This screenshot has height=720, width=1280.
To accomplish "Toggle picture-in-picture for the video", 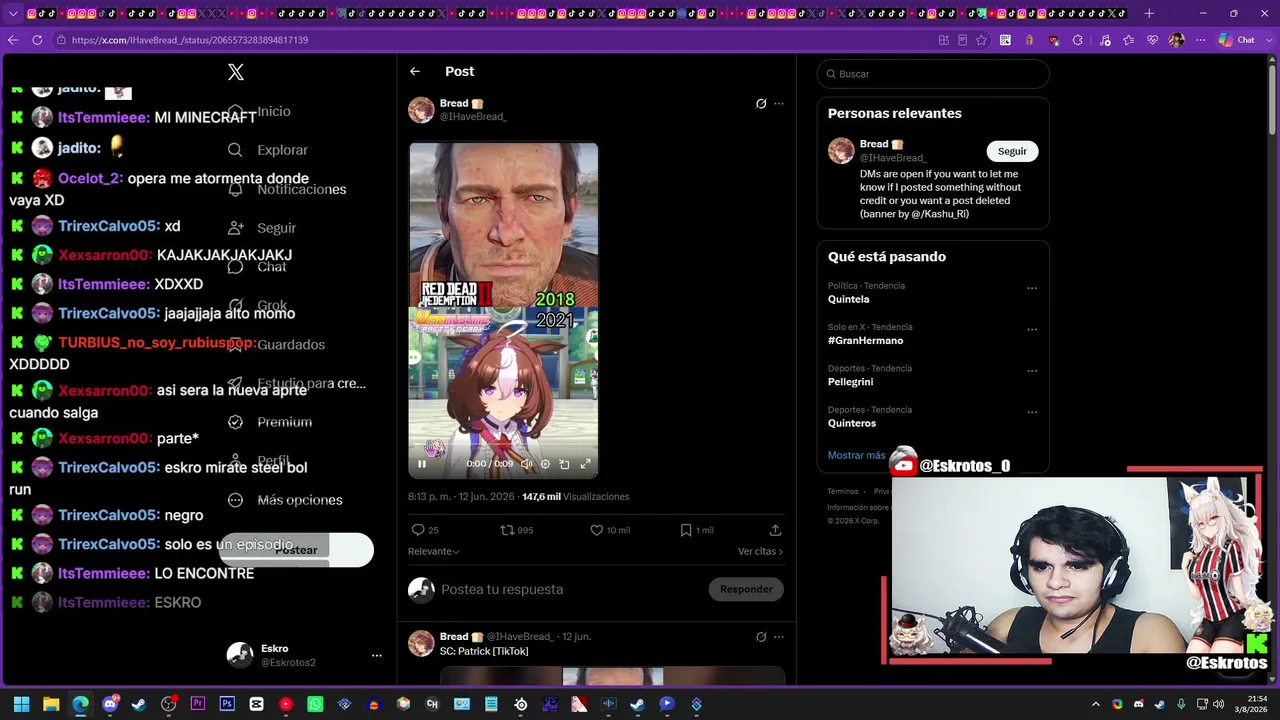I will point(565,464).
